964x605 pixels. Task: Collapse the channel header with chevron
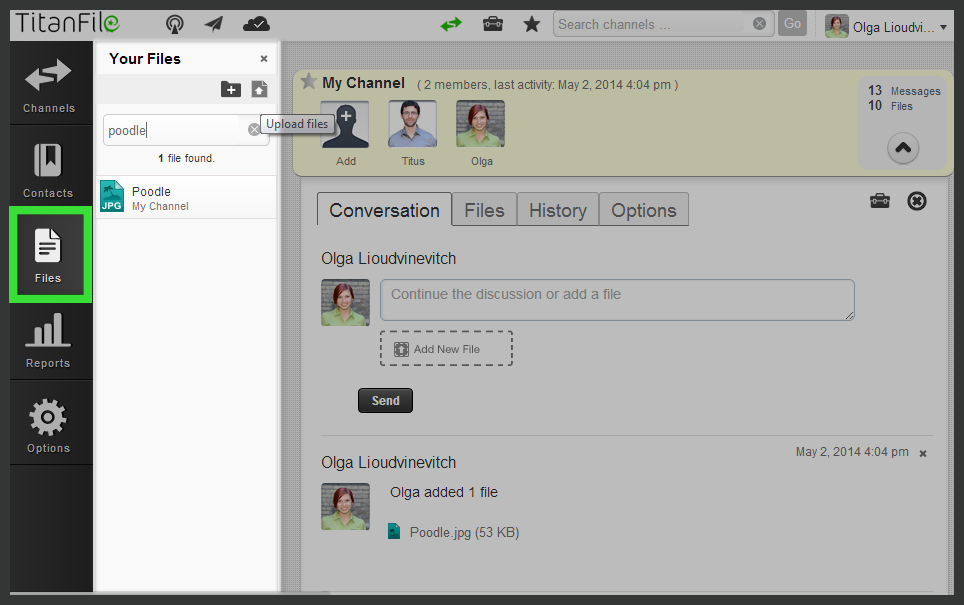point(903,148)
